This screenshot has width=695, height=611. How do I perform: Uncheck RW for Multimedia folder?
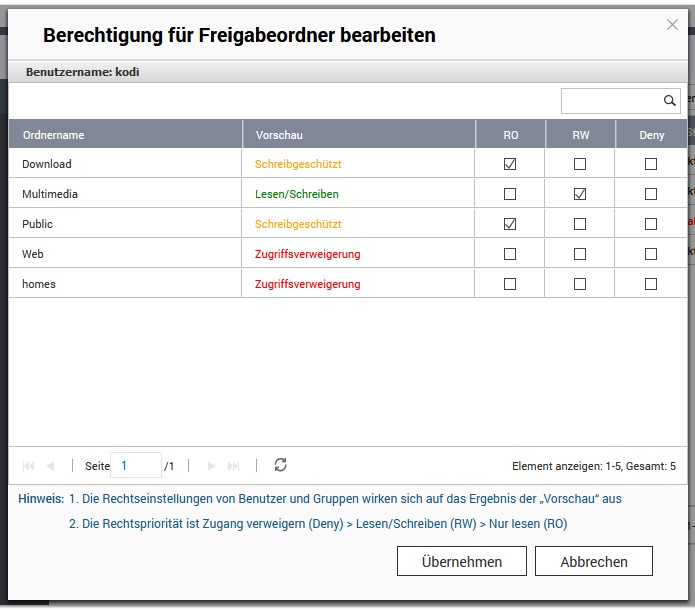580,194
